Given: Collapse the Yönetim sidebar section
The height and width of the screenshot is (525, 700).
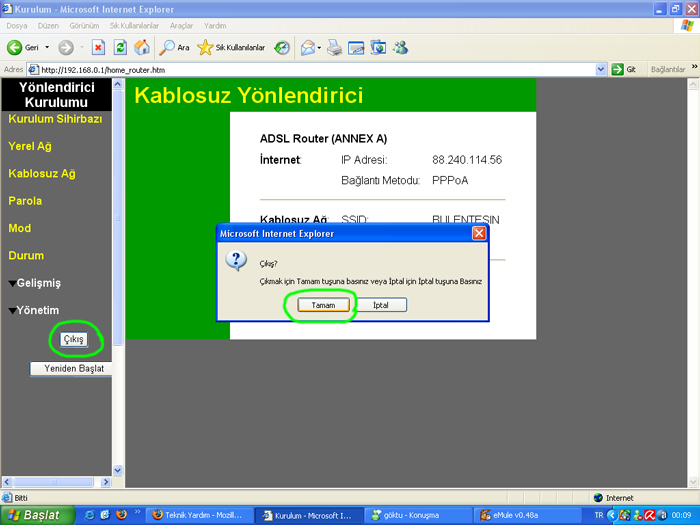Looking at the screenshot, I should click(34, 310).
